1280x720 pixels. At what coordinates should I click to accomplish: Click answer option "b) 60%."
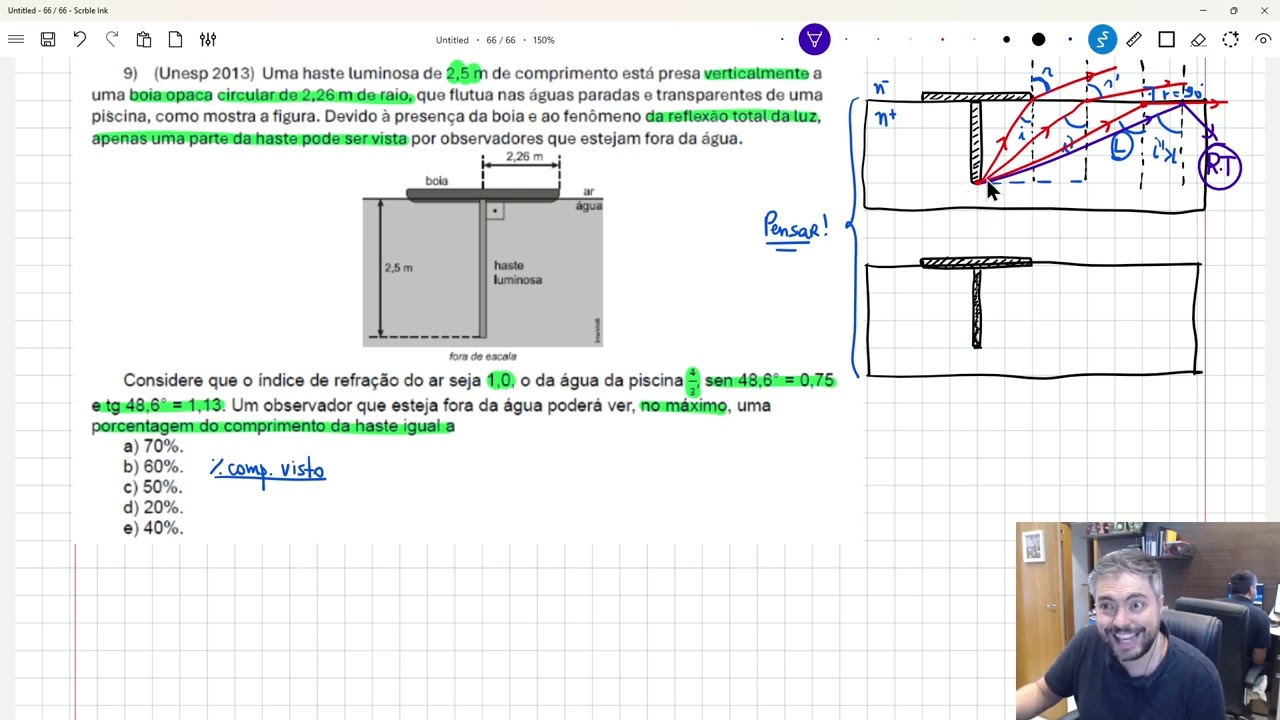coord(153,467)
